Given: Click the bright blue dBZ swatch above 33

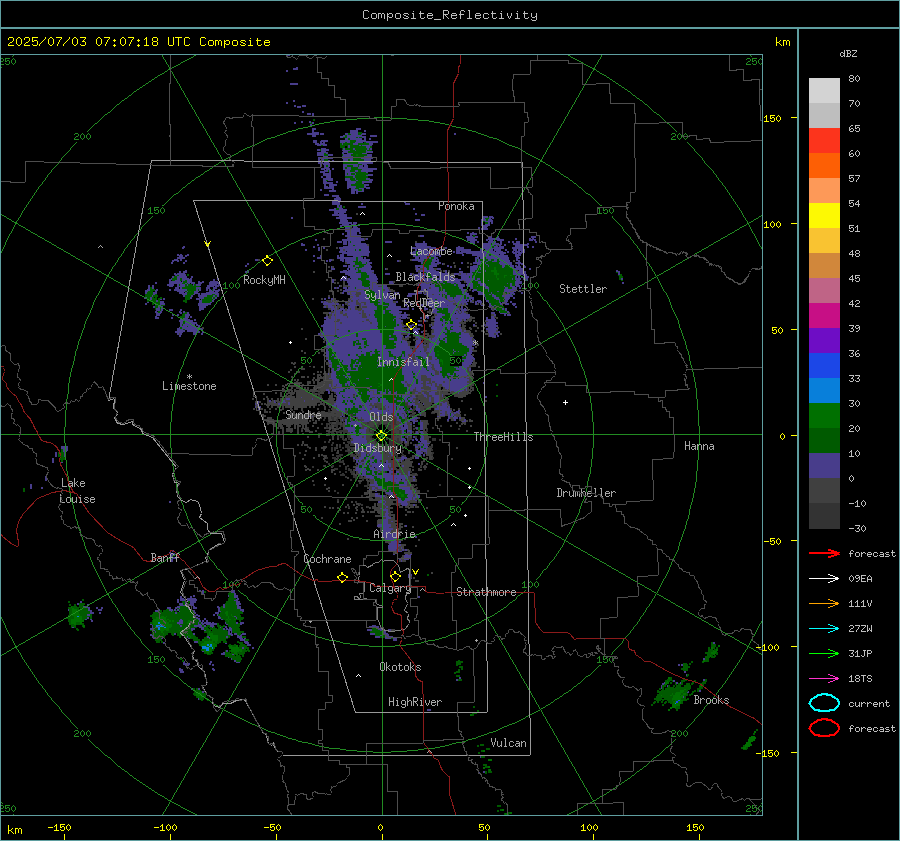Looking at the screenshot, I should tap(824, 365).
